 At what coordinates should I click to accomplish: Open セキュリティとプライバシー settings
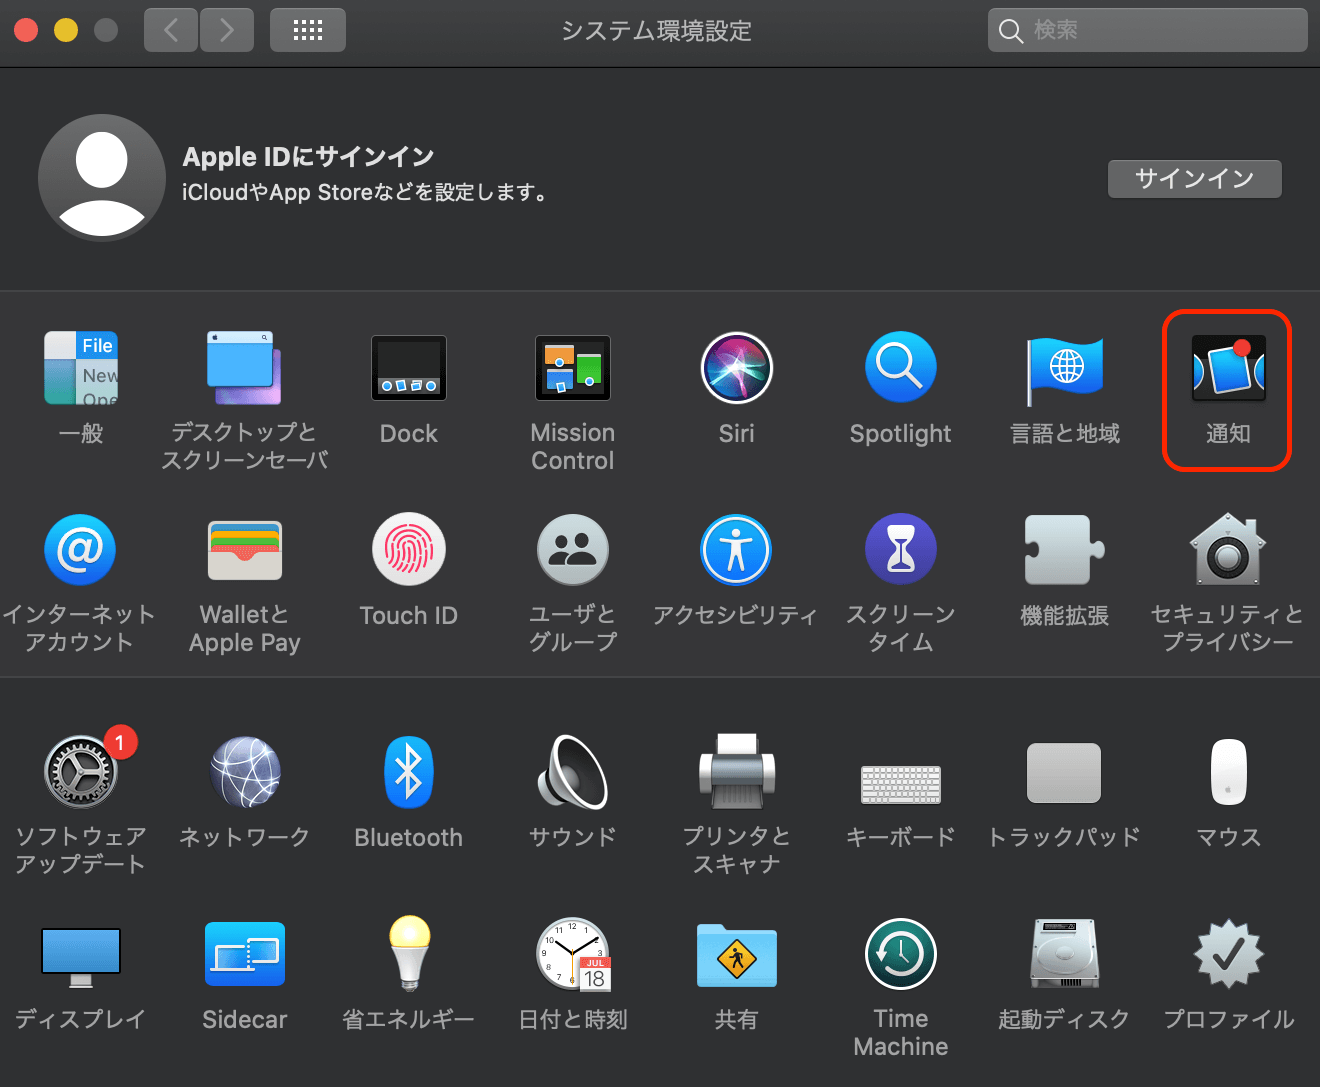point(1227,550)
